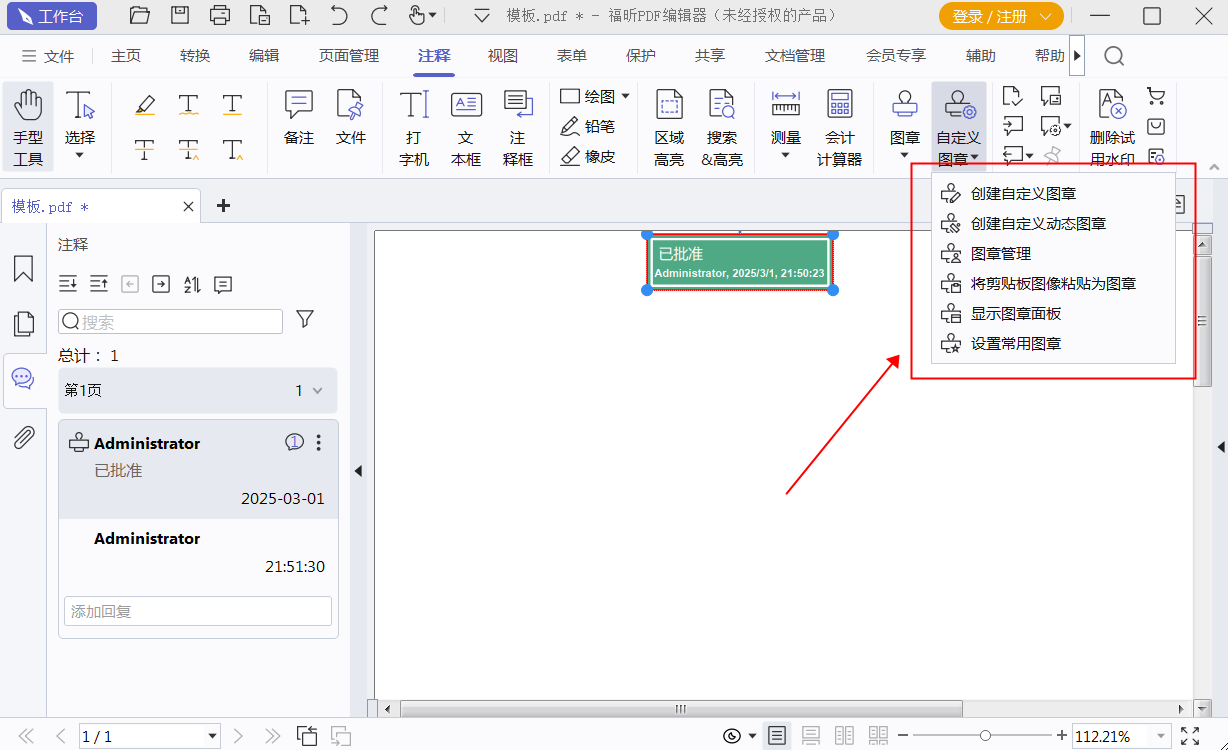The width and height of the screenshot is (1228, 750).
Task: Click the filter comments funnel icon
Action: pos(305,319)
